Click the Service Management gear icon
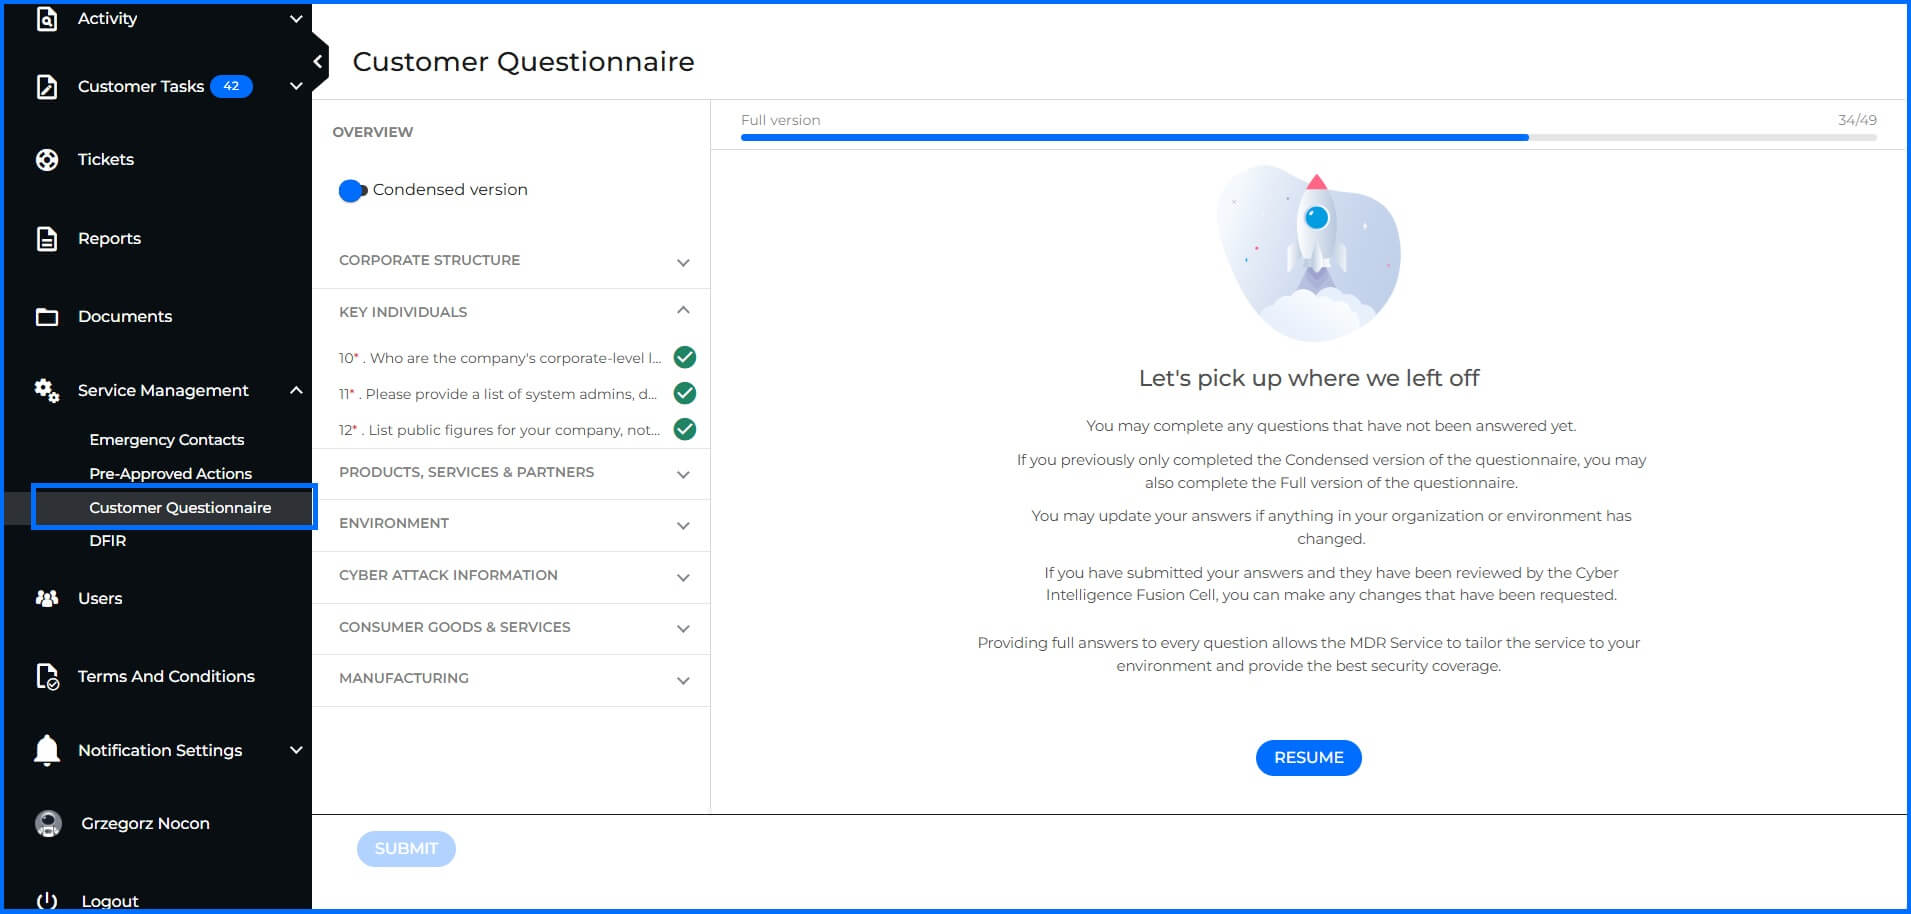The height and width of the screenshot is (914, 1911). click(46, 390)
